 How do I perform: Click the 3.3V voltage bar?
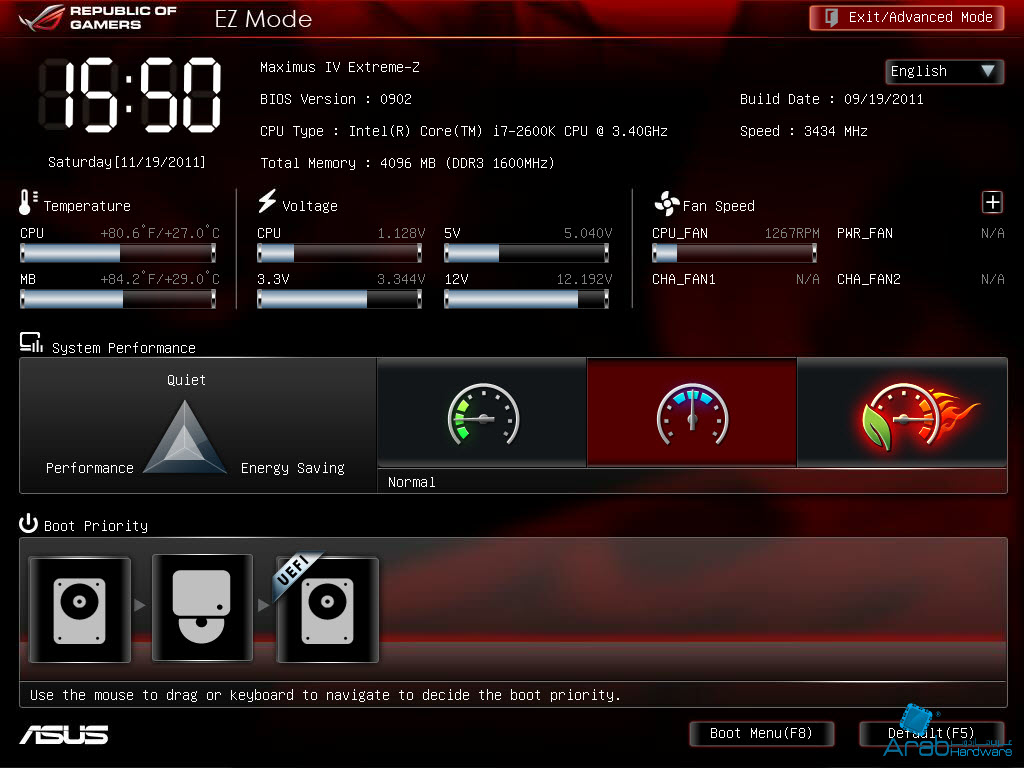(340, 299)
